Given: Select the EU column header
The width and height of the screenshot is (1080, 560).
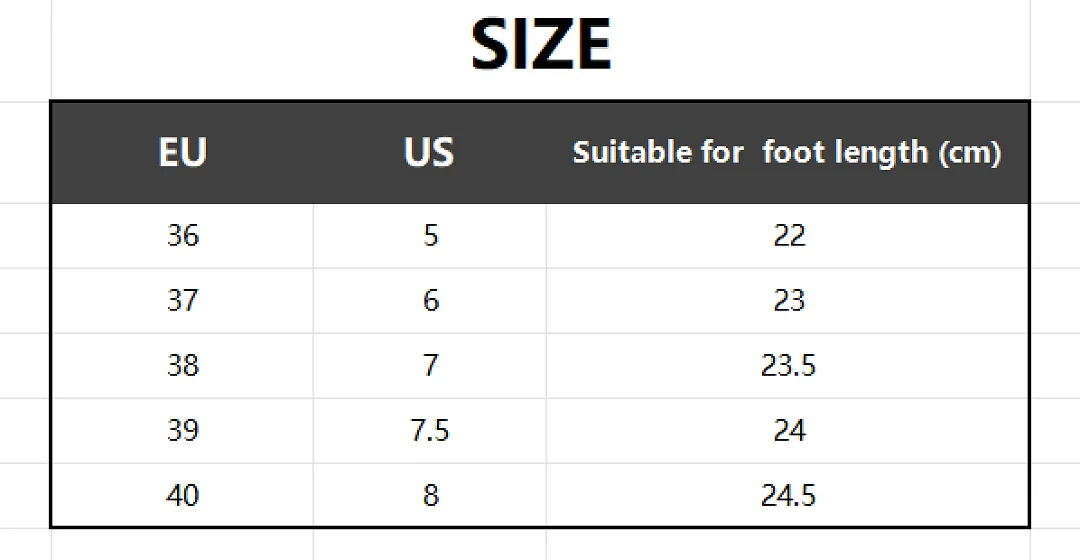Looking at the screenshot, I should click(183, 152).
